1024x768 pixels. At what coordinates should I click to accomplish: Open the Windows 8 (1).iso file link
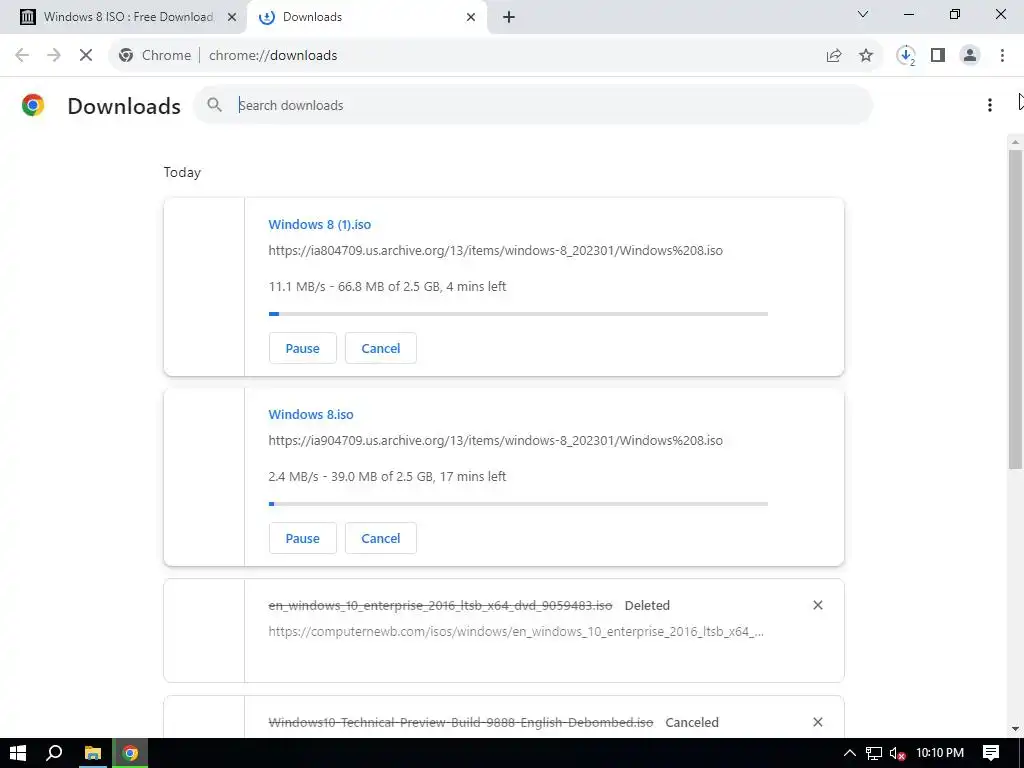pos(319,225)
